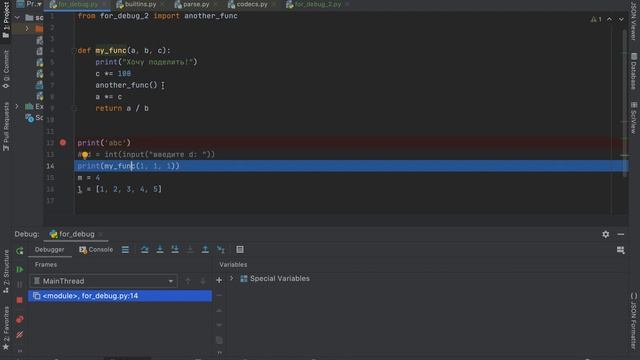Step over the current line

coord(144,249)
